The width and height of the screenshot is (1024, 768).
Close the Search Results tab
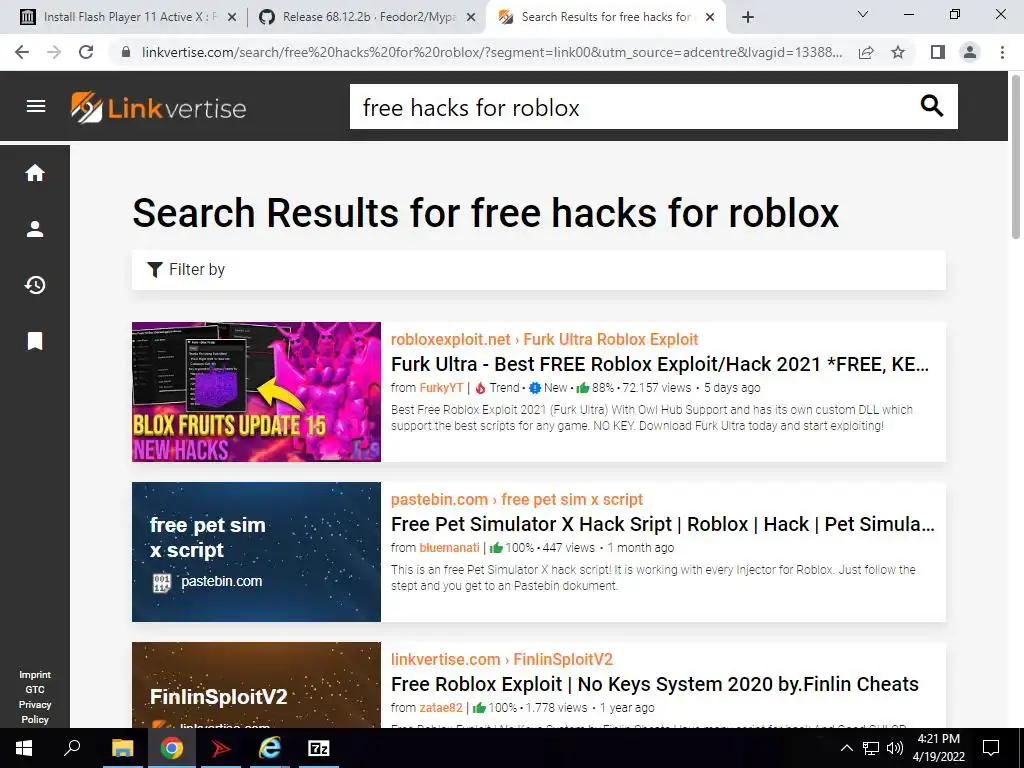point(710,18)
